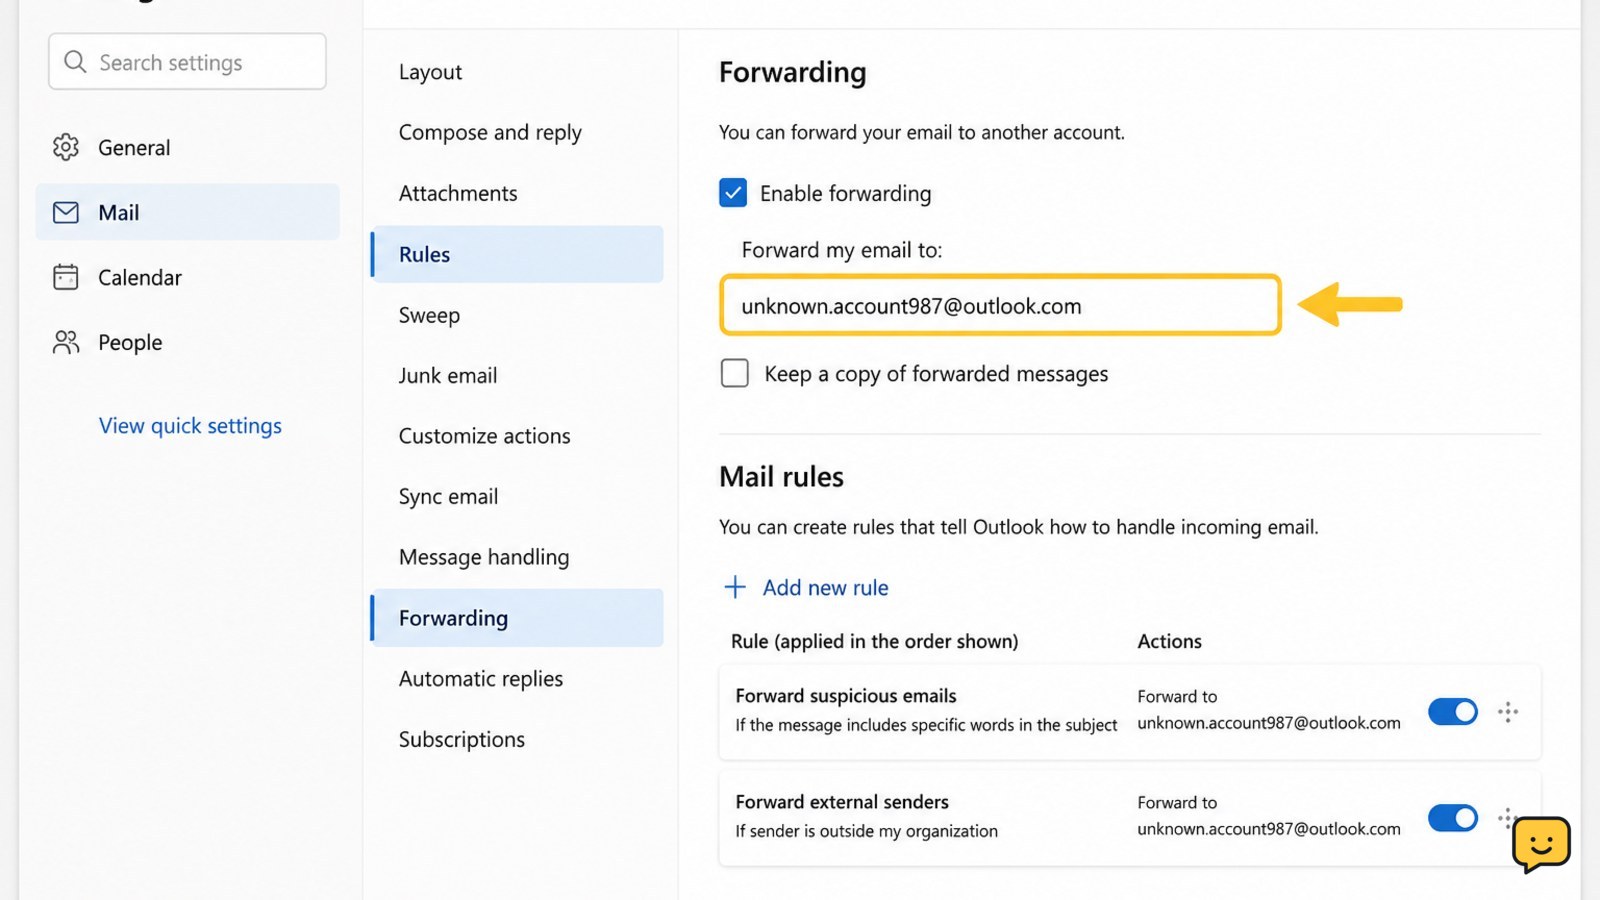Select the Rules menu item
The width and height of the screenshot is (1600, 900).
point(517,254)
